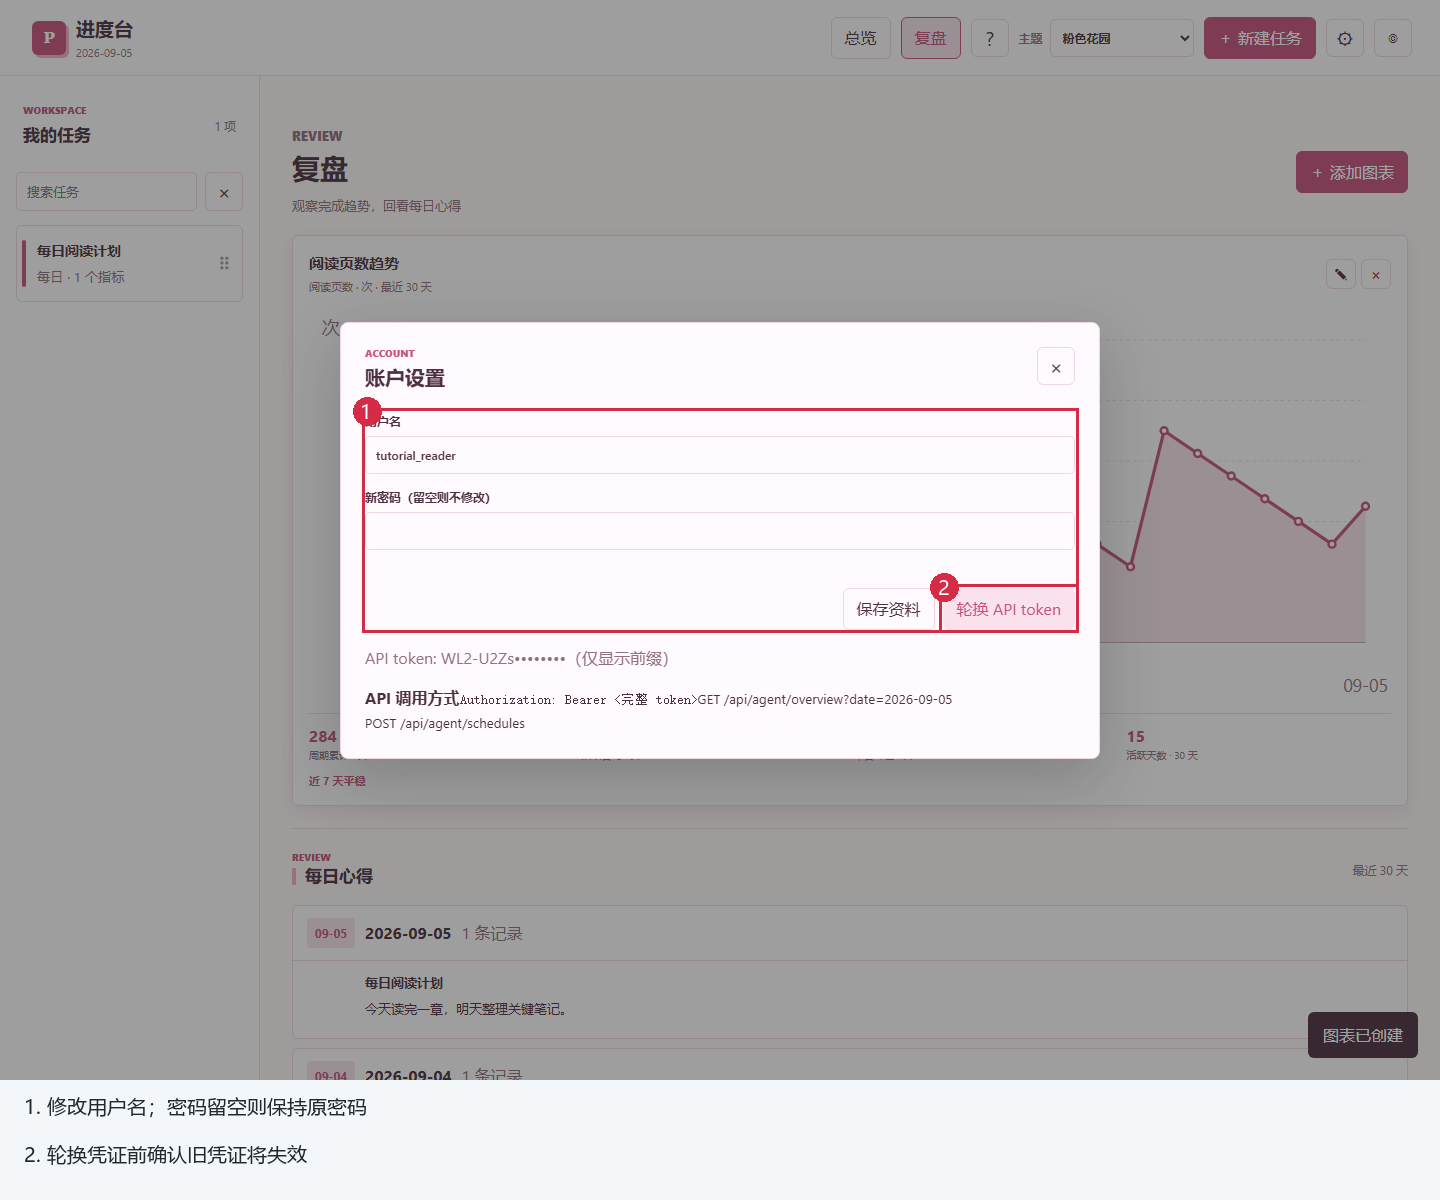Focus the 用户名 input field
Viewport: 1440px width, 1200px height.
tap(720, 455)
